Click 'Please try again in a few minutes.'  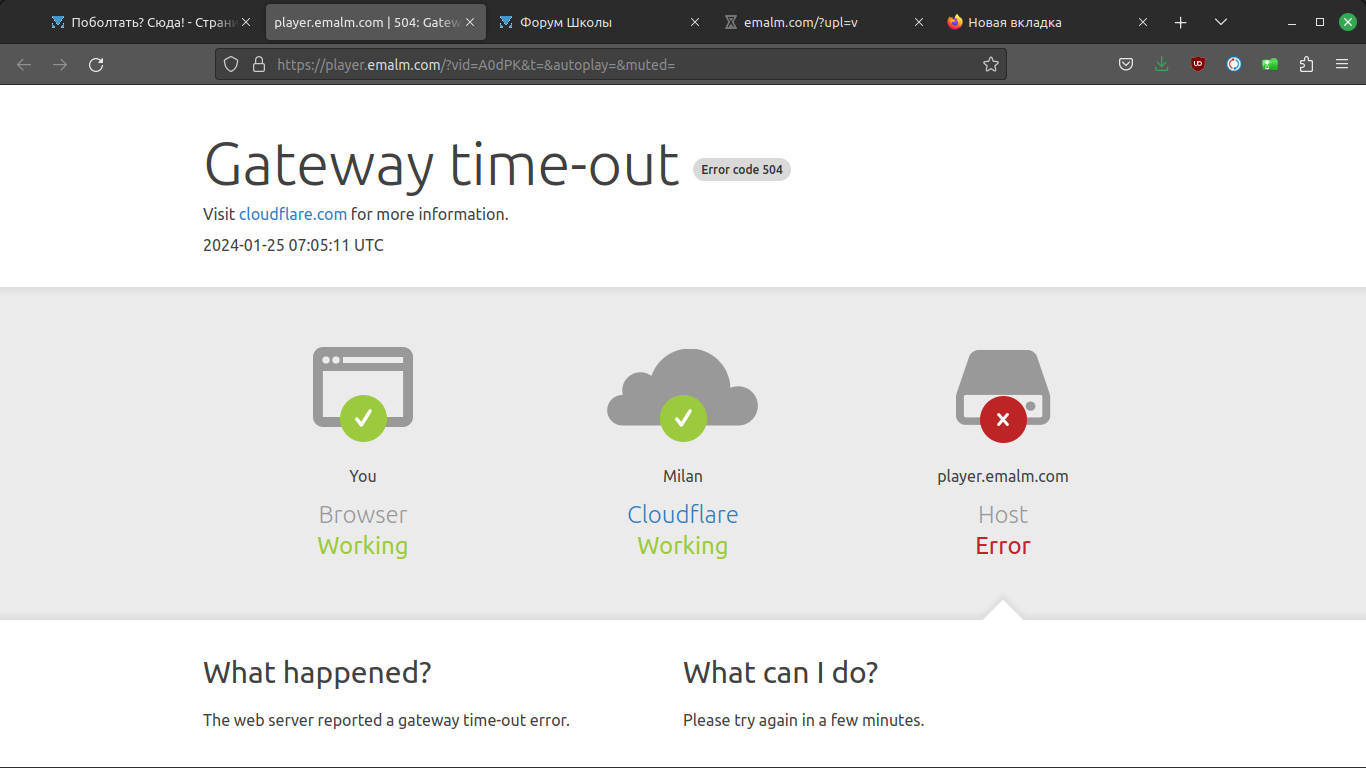click(x=803, y=720)
